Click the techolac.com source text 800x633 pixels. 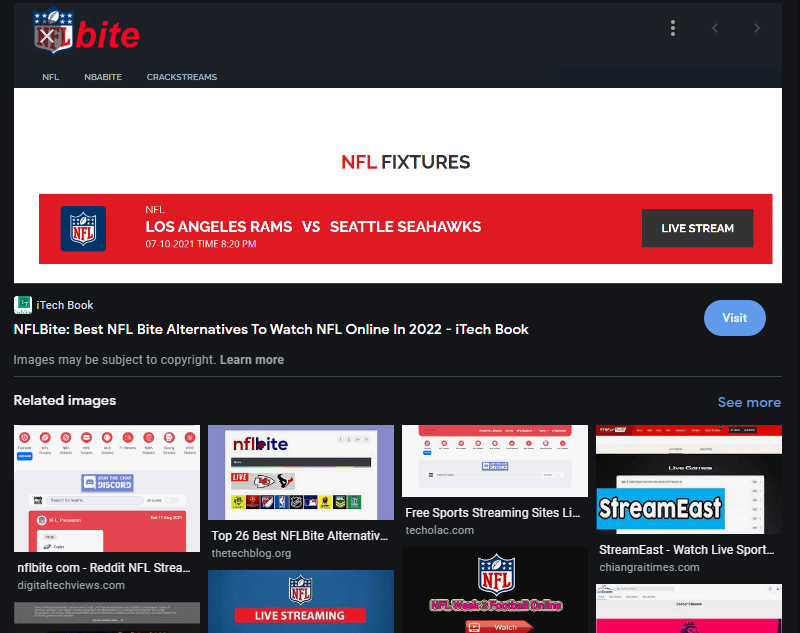pos(440,530)
